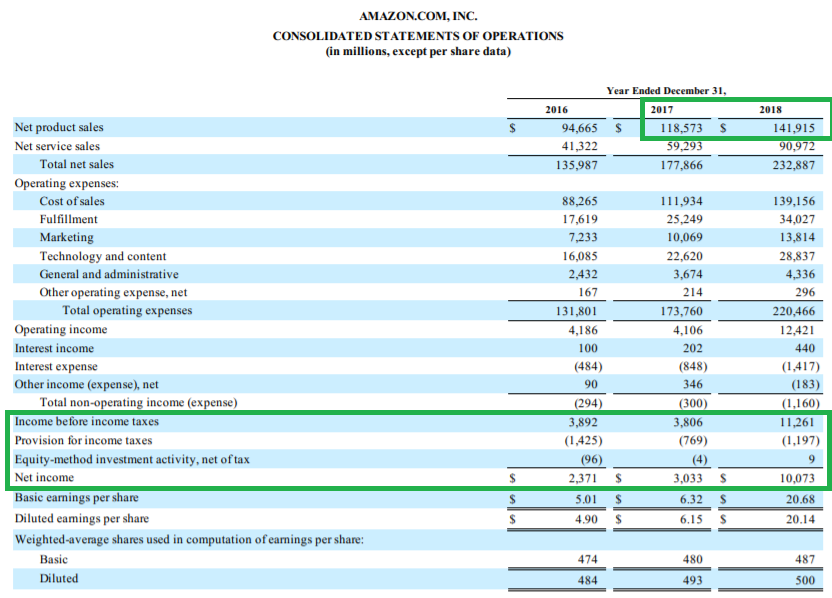Select Total net sales value 232,887
The width and height of the screenshot is (832, 598).
click(x=793, y=165)
